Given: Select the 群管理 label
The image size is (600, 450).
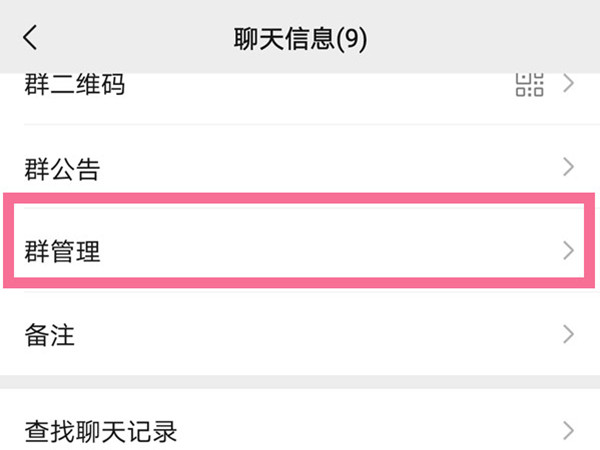Looking at the screenshot, I should pyautogui.click(x=62, y=251).
